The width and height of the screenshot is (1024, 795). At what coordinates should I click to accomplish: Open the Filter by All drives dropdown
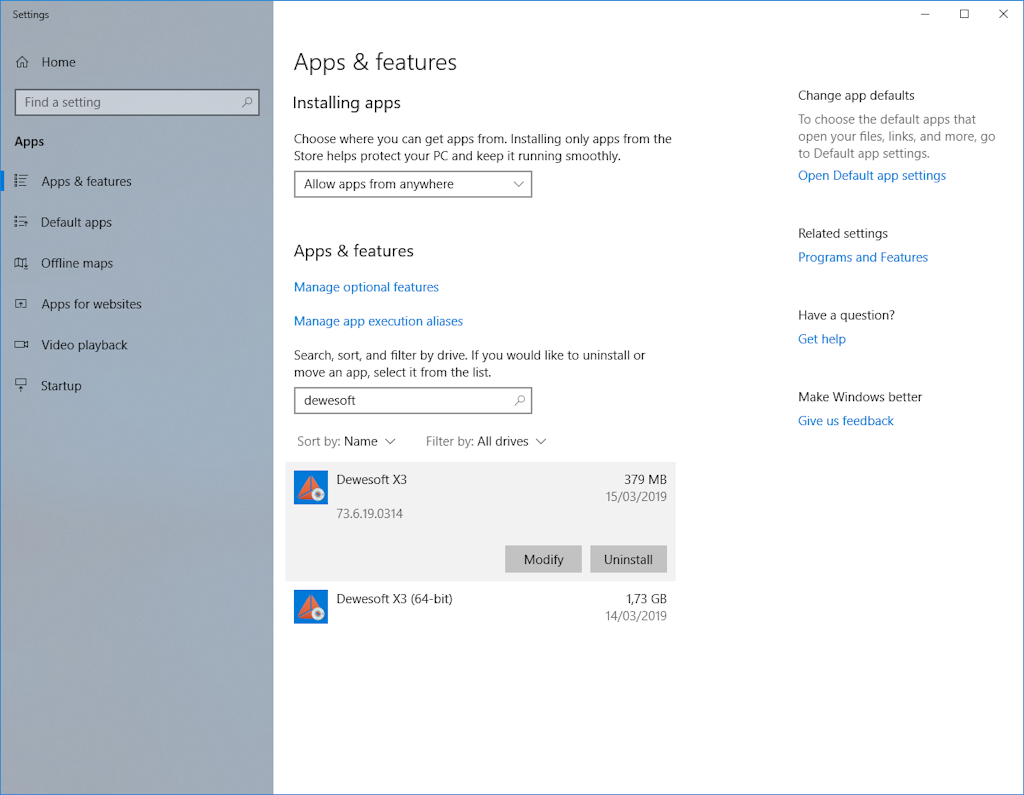point(486,442)
